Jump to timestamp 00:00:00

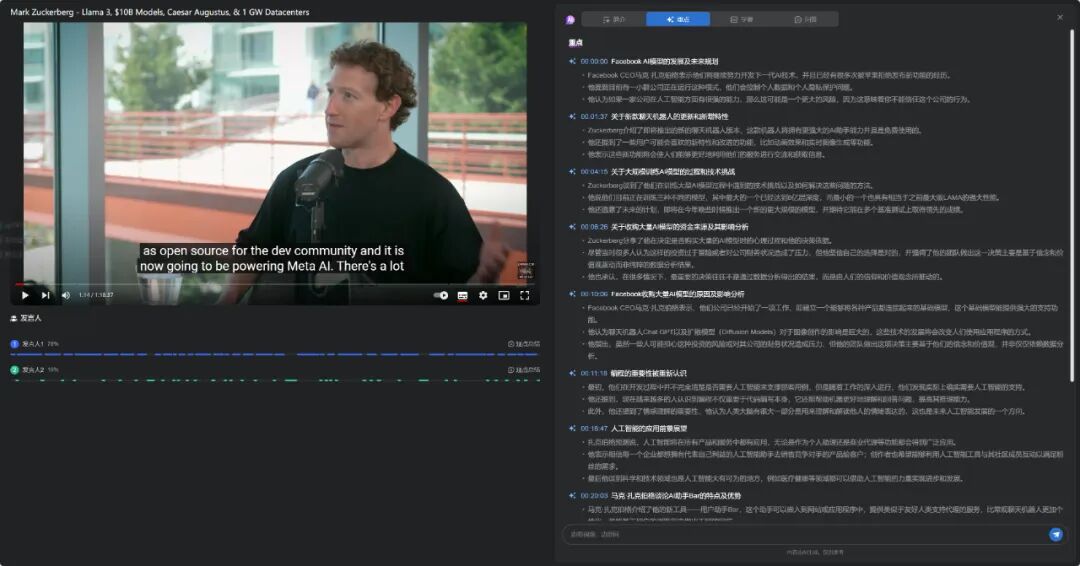coord(594,61)
